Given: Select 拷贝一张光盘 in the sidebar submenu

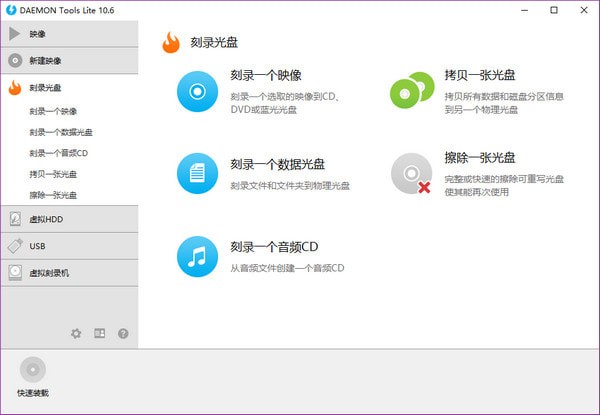Looking at the screenshot, I should pos(53,174).
